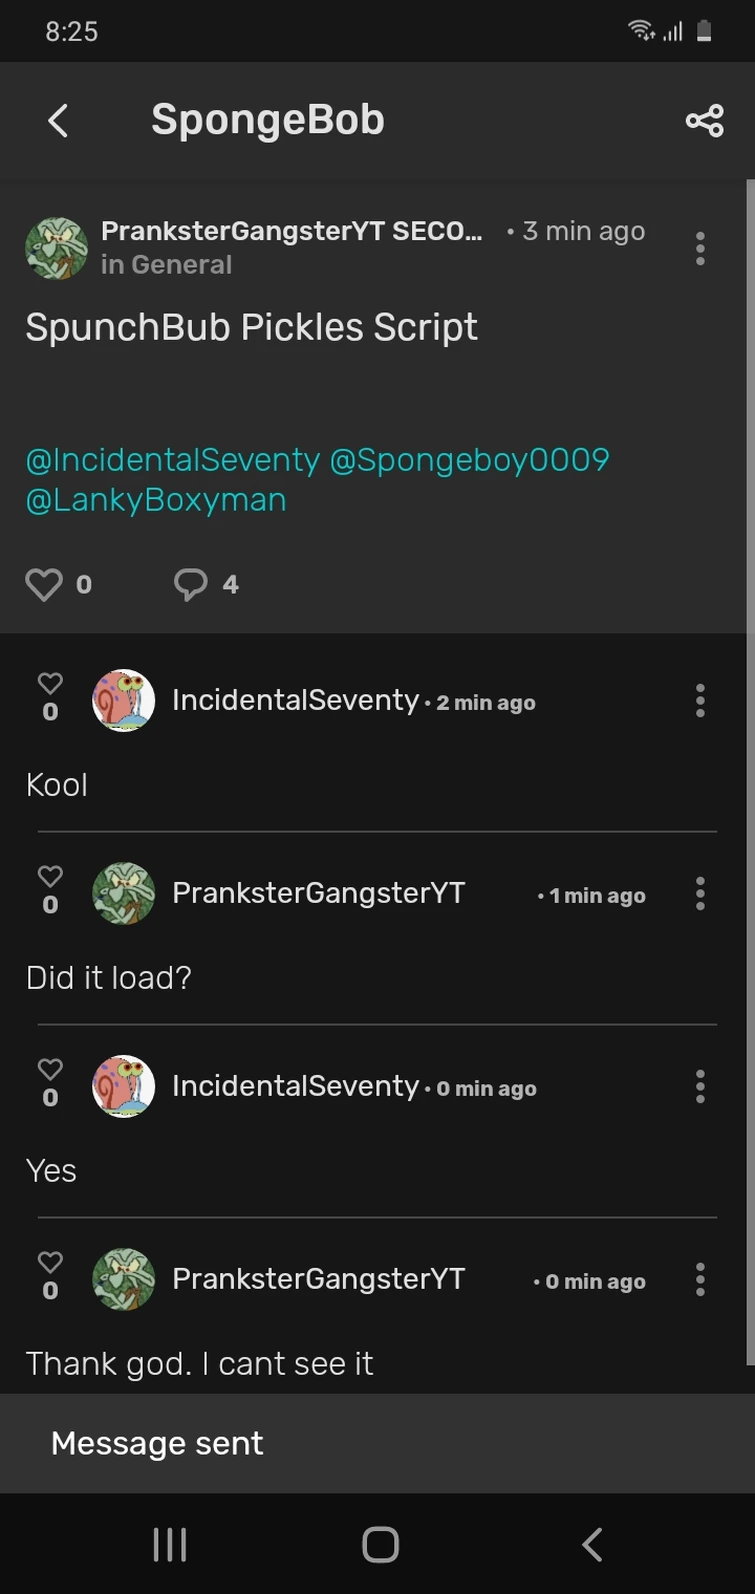Like the SpunchBub Pickles Script post
Viewport: 755px width, 1594px height.
(44, 584)
